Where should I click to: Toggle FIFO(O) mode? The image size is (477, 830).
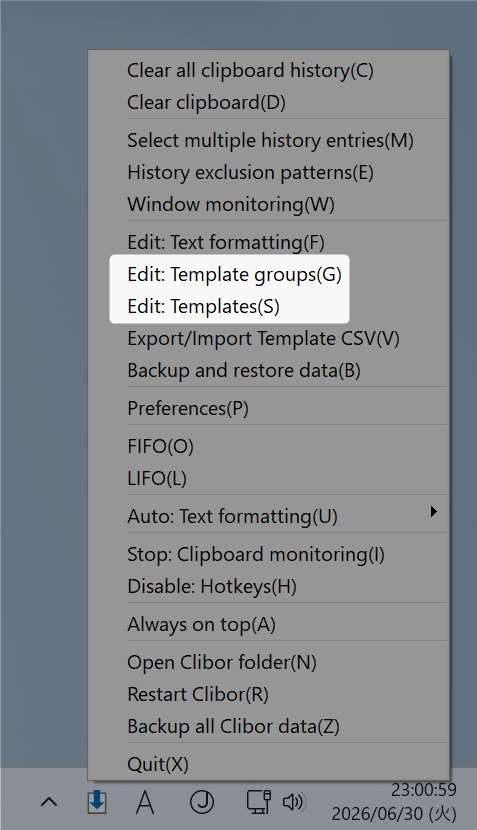[x=268, y=446]
